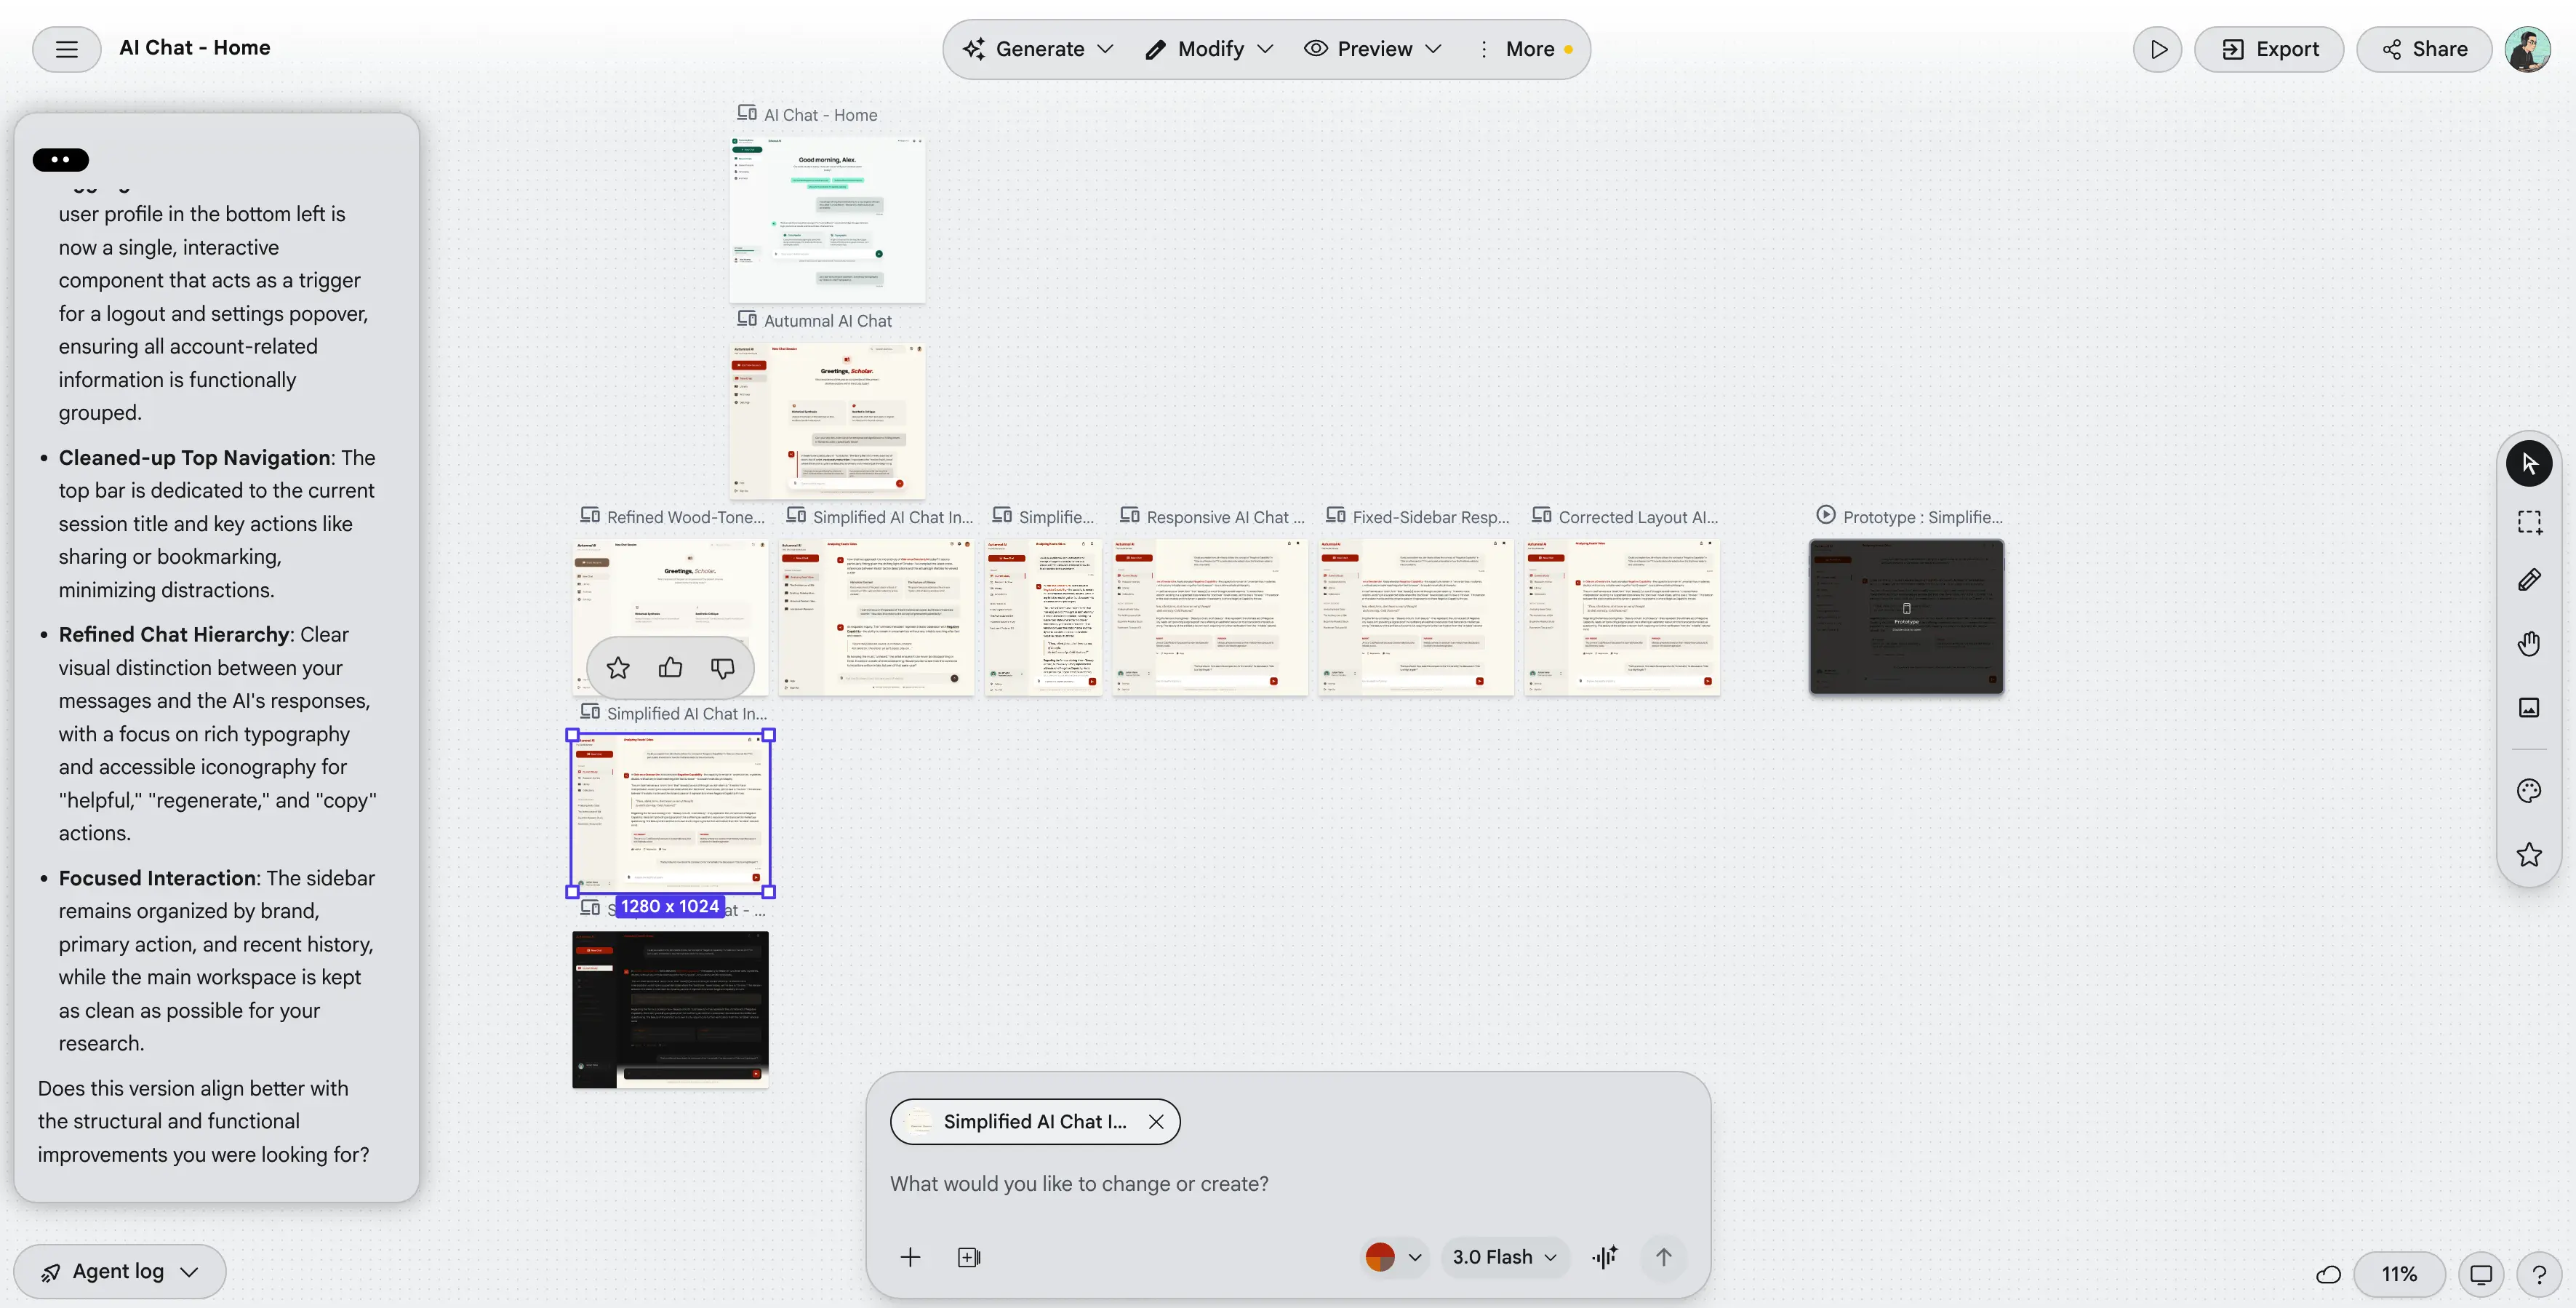This screenshot has height=1308, width=2576.
Task: Open the theme palette icon
Action: (x=2528, y=791)
